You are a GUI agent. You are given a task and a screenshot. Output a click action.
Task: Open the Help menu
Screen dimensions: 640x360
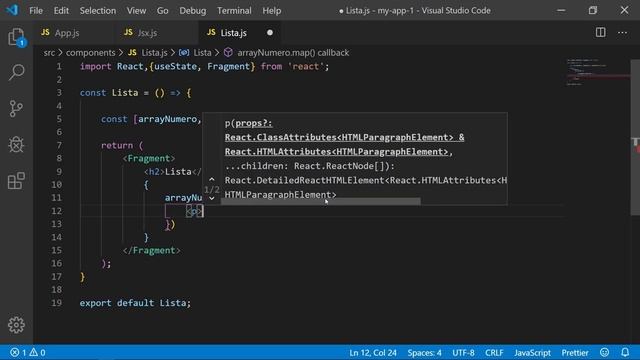271,11
